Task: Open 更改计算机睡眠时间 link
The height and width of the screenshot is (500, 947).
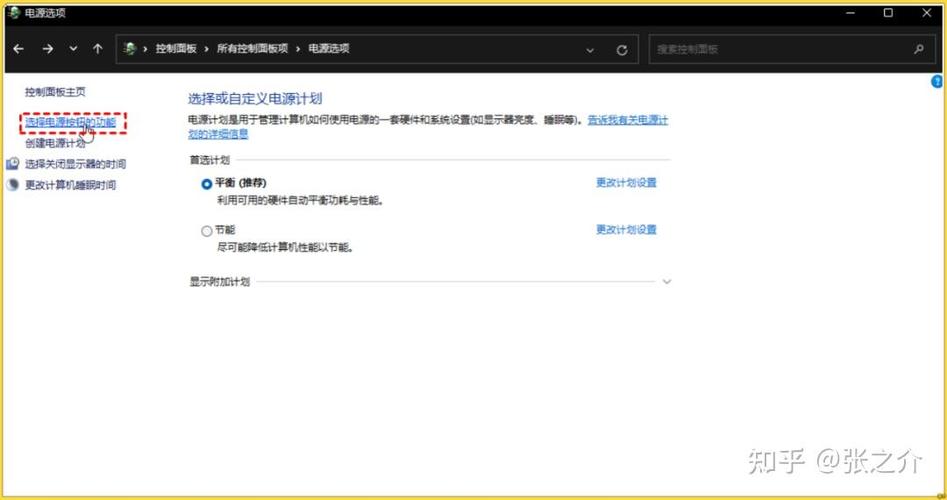Action: click(x=71, y=185)
